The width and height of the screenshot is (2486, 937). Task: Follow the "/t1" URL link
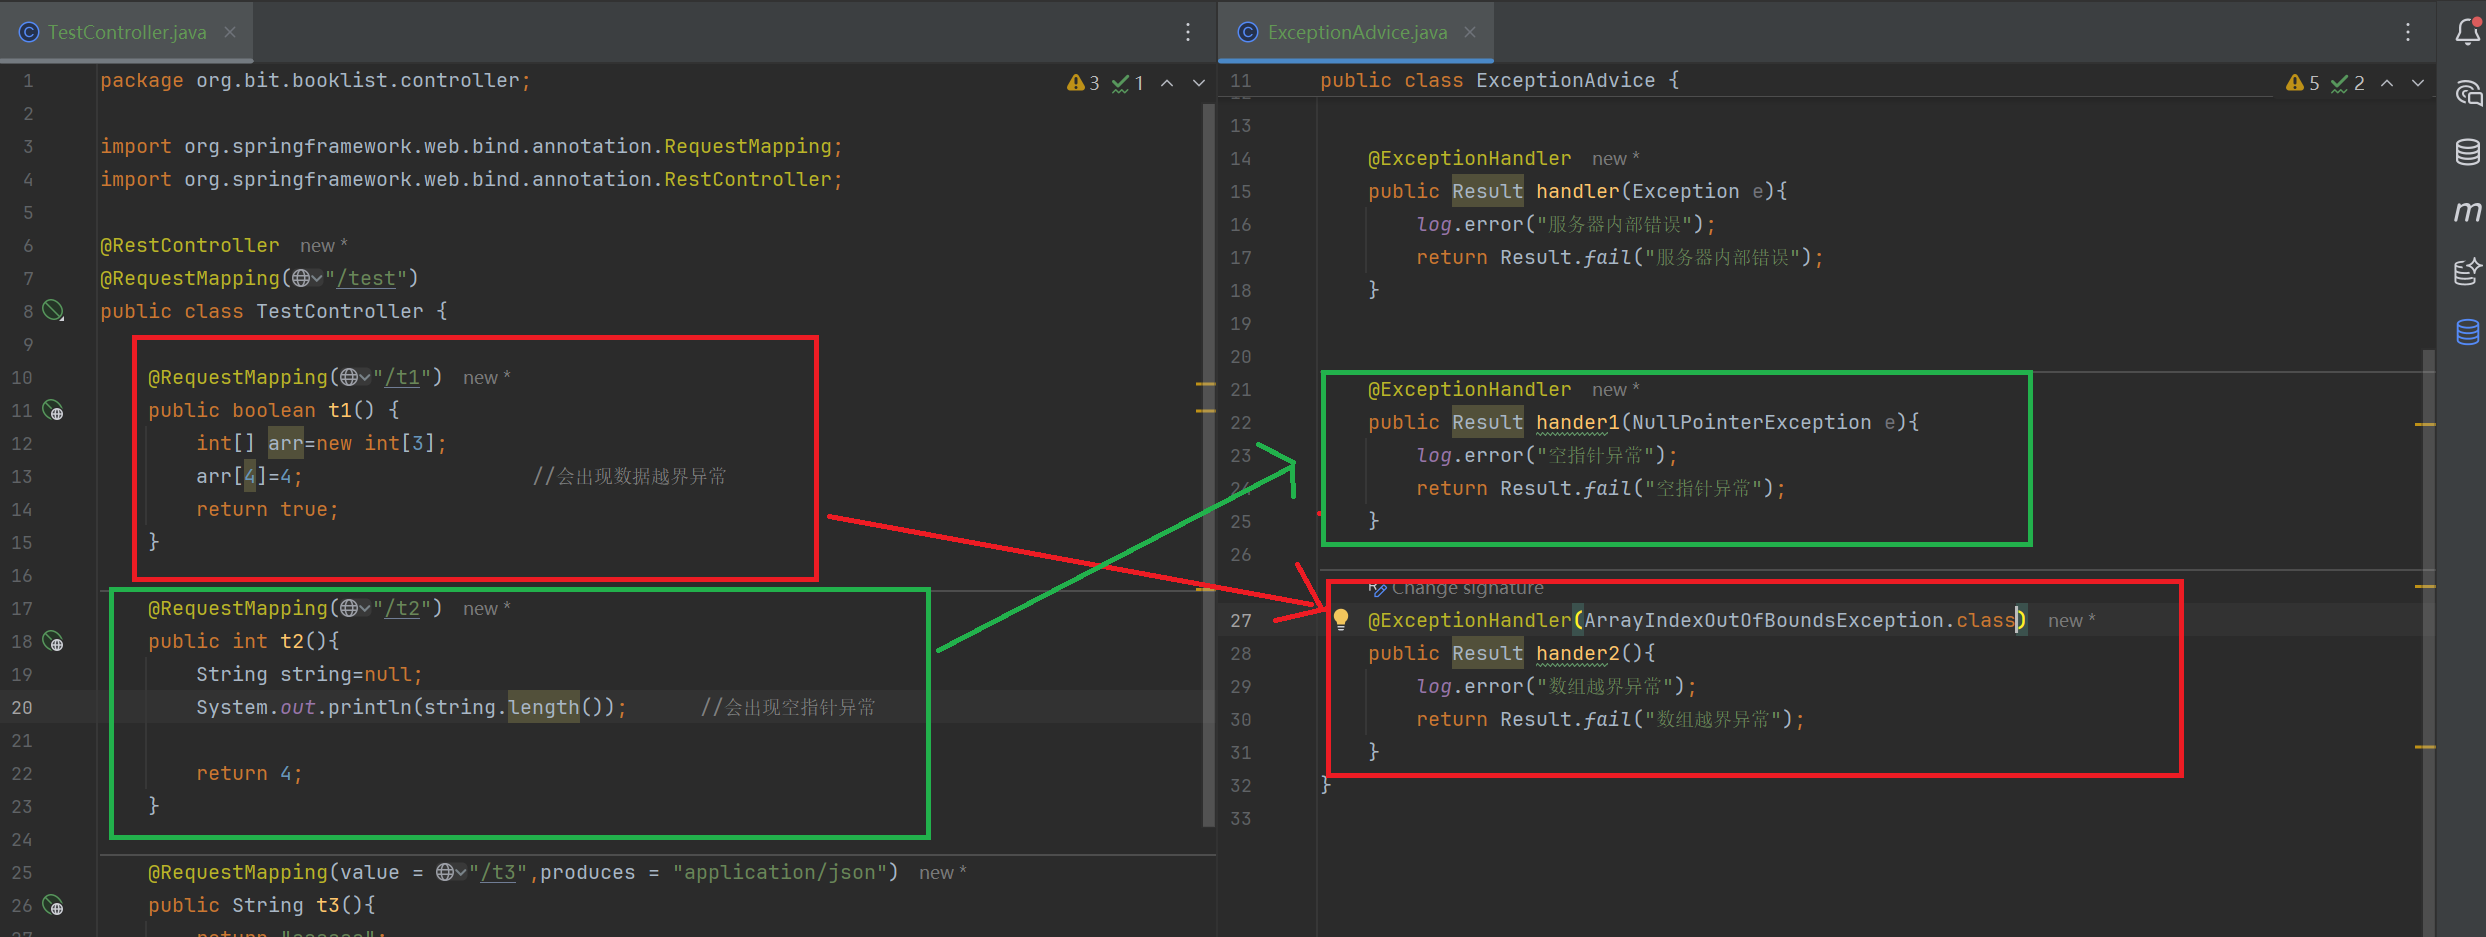(x=402, y=377)
